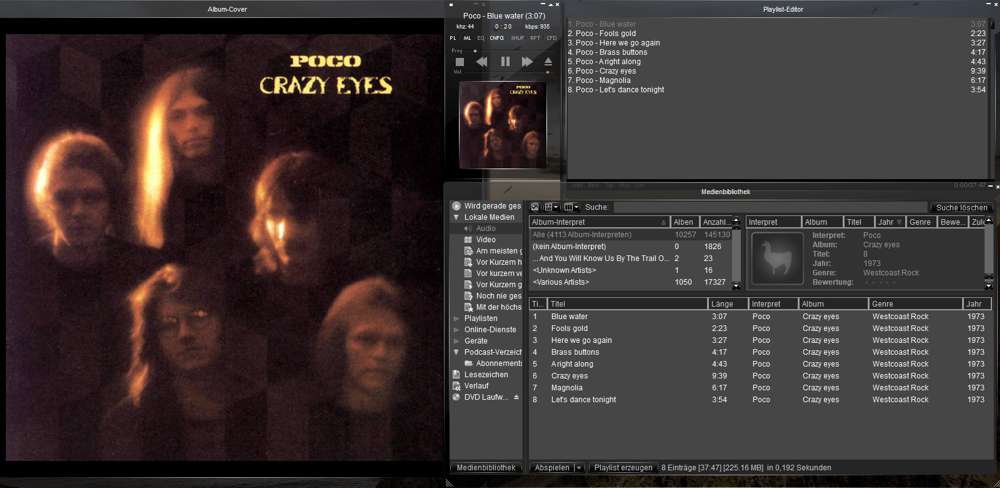Skip to the next track

click(x=527, y=62)
